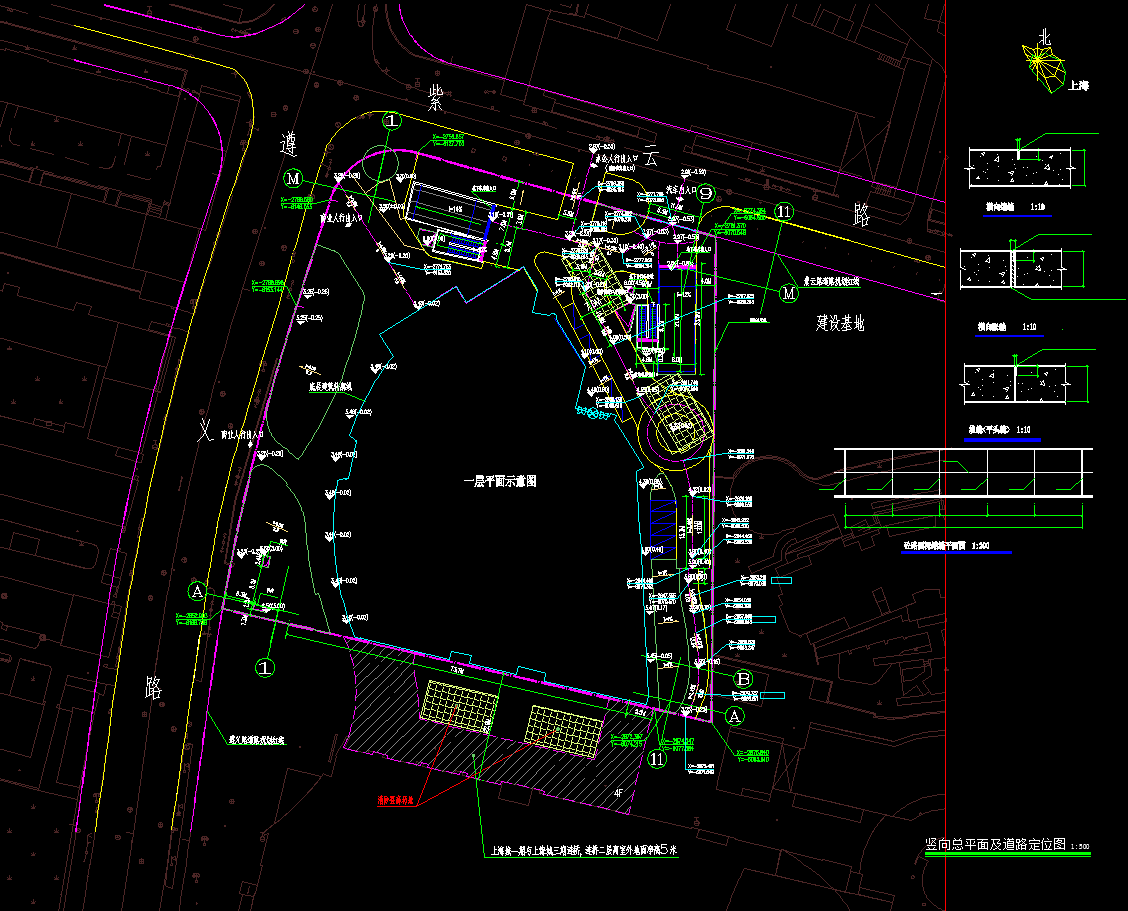Select grid bubble 1 above the site

(x=391, y=120)
